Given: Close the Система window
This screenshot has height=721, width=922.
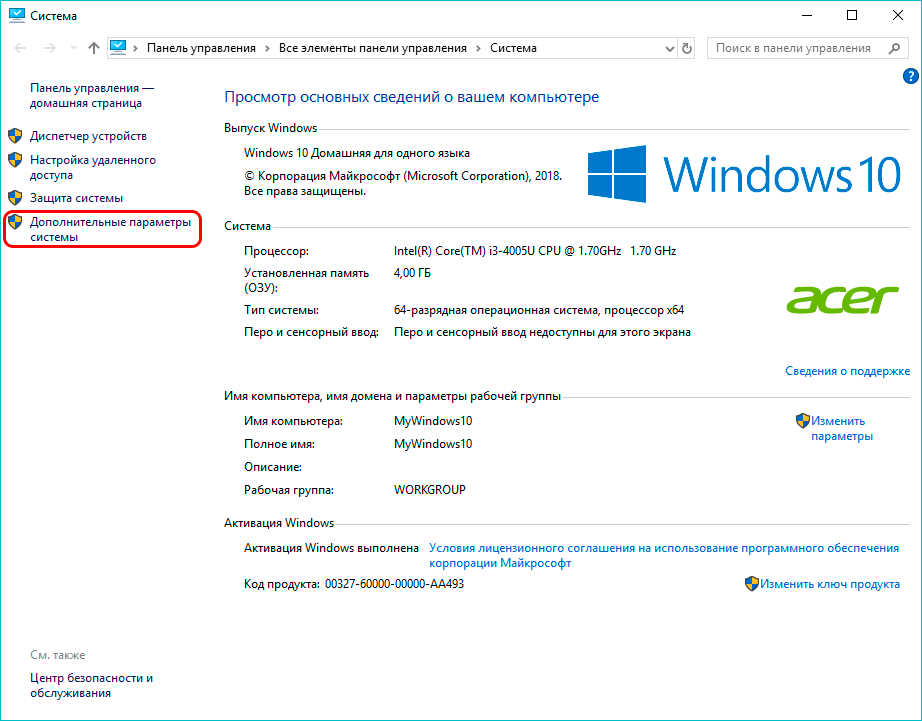Looking at the screenshot, I should click(897, 16).
